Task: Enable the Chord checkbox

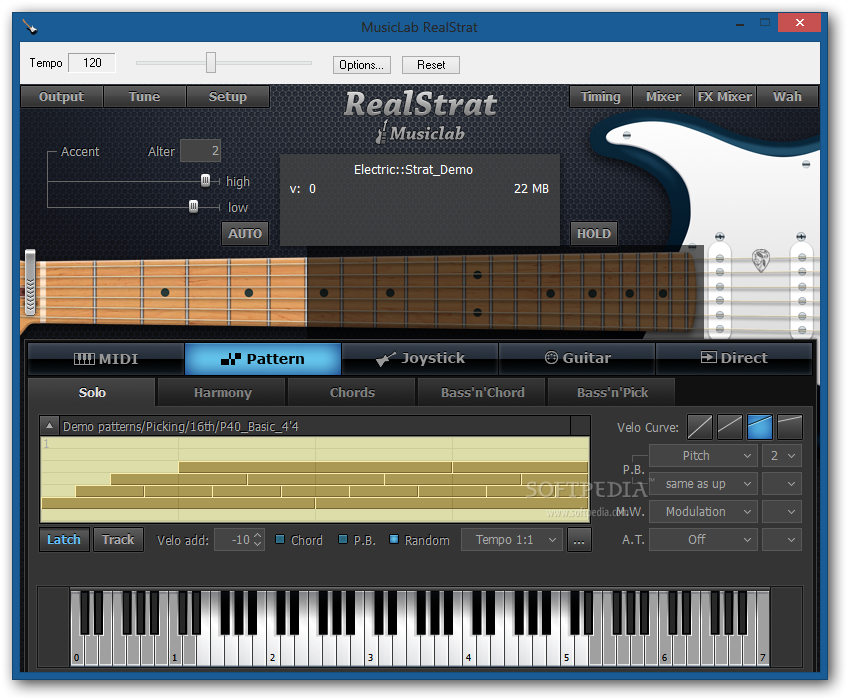Action: (280, 539)
